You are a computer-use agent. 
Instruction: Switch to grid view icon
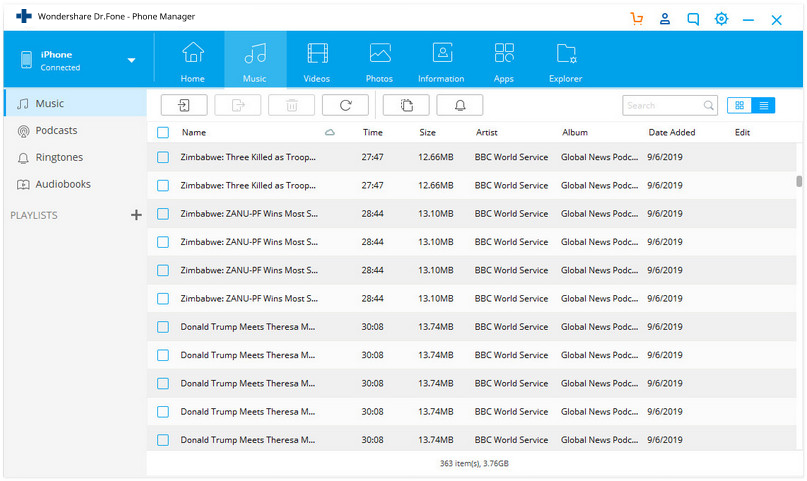(740, 105)
